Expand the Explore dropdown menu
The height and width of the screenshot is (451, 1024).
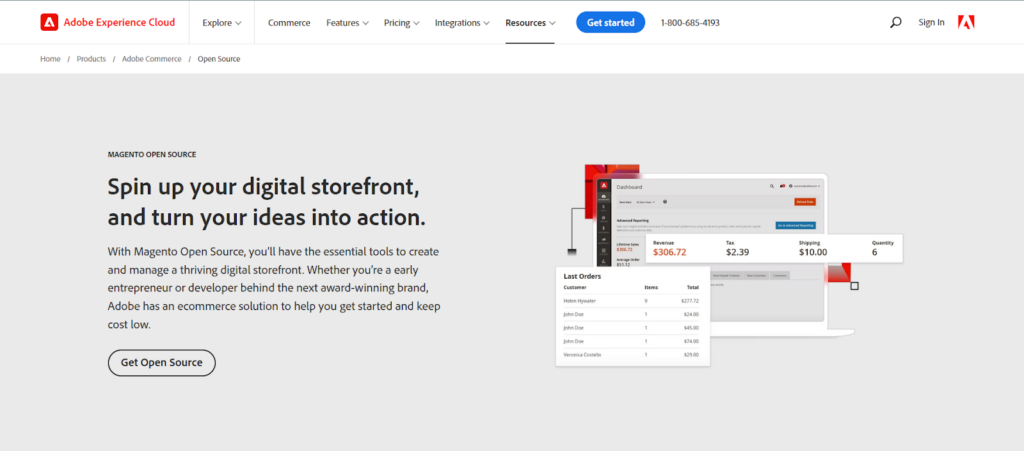(x=222, y=22)
